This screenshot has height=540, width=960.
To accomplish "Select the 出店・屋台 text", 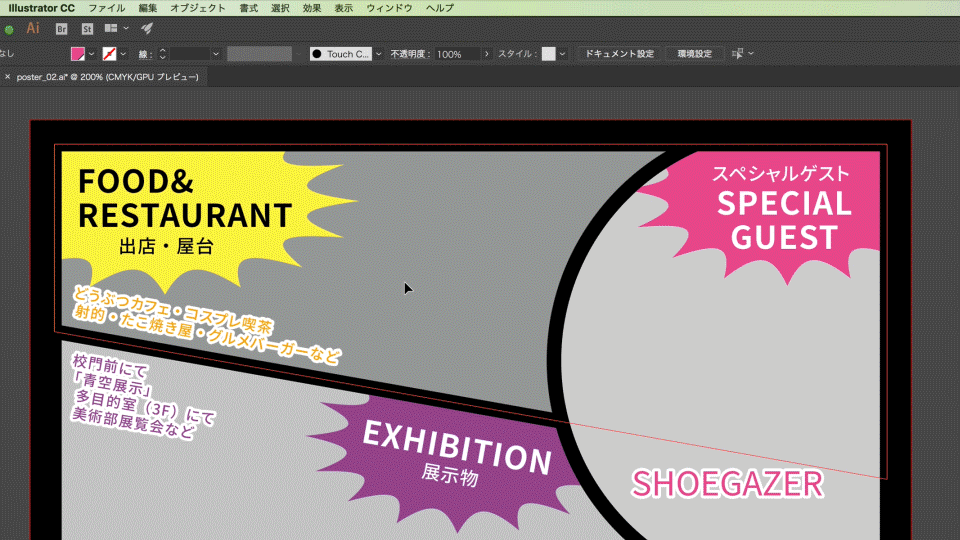I will tap(166, 247).
